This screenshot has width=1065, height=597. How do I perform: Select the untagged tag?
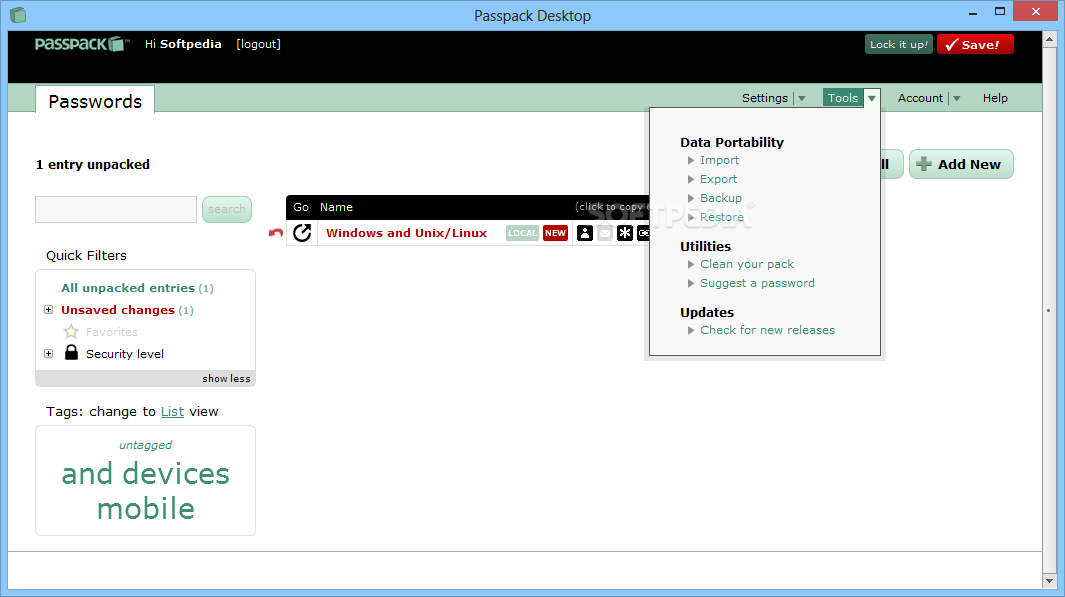pos(145,445)
